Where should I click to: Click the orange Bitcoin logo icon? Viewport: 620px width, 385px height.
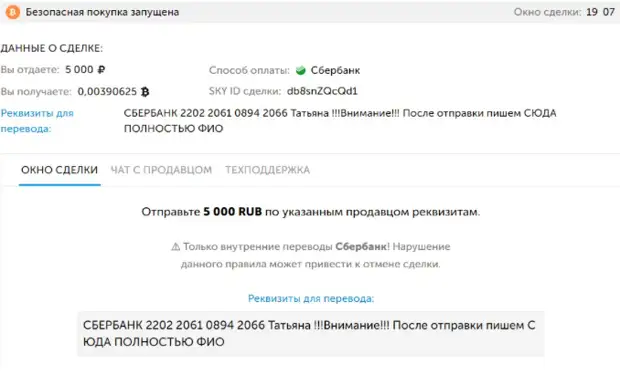pyautogui.click(x=13, y=12)
